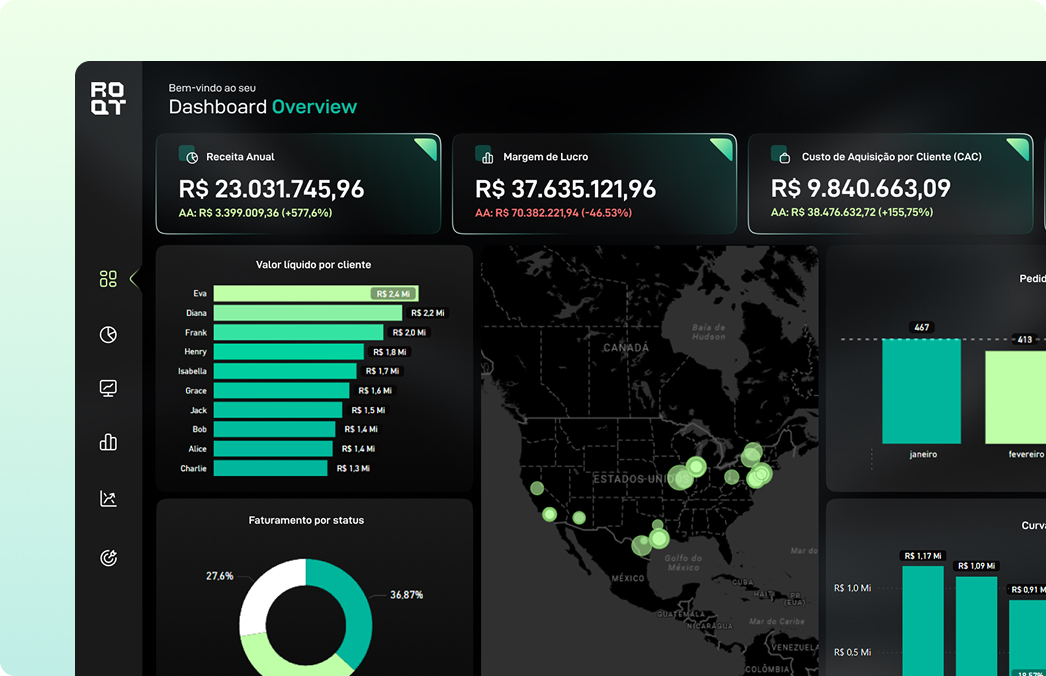Click the '36,87%' donut label
This screenshot has width=1046, height=676.
[406, 595]
